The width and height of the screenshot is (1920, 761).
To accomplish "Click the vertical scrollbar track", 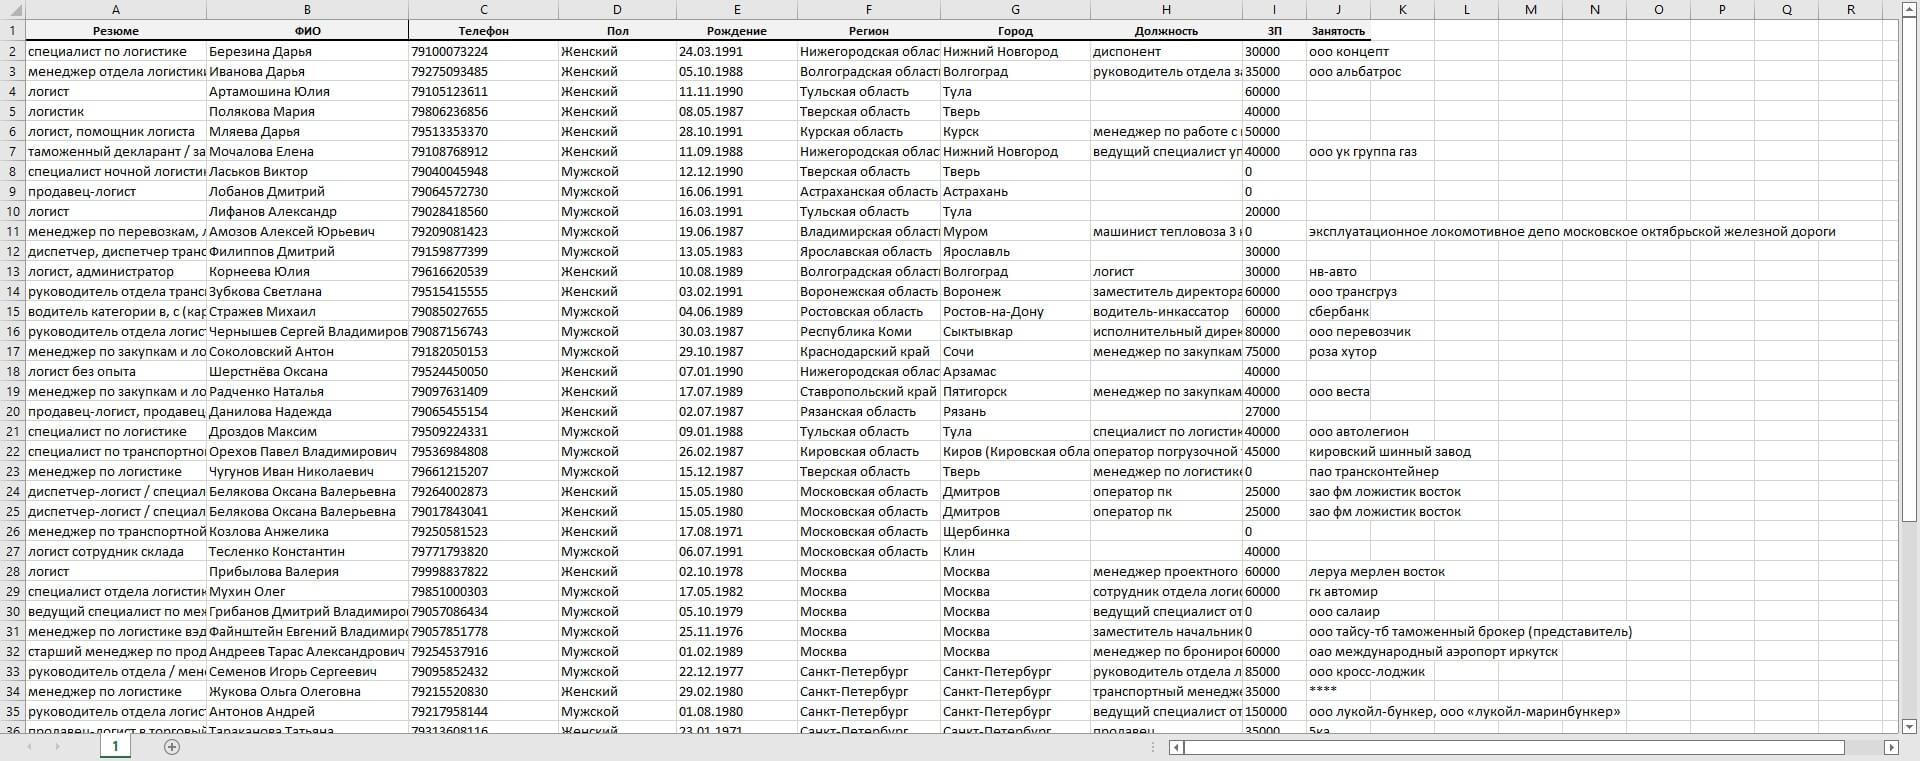I will point(1909,620).
